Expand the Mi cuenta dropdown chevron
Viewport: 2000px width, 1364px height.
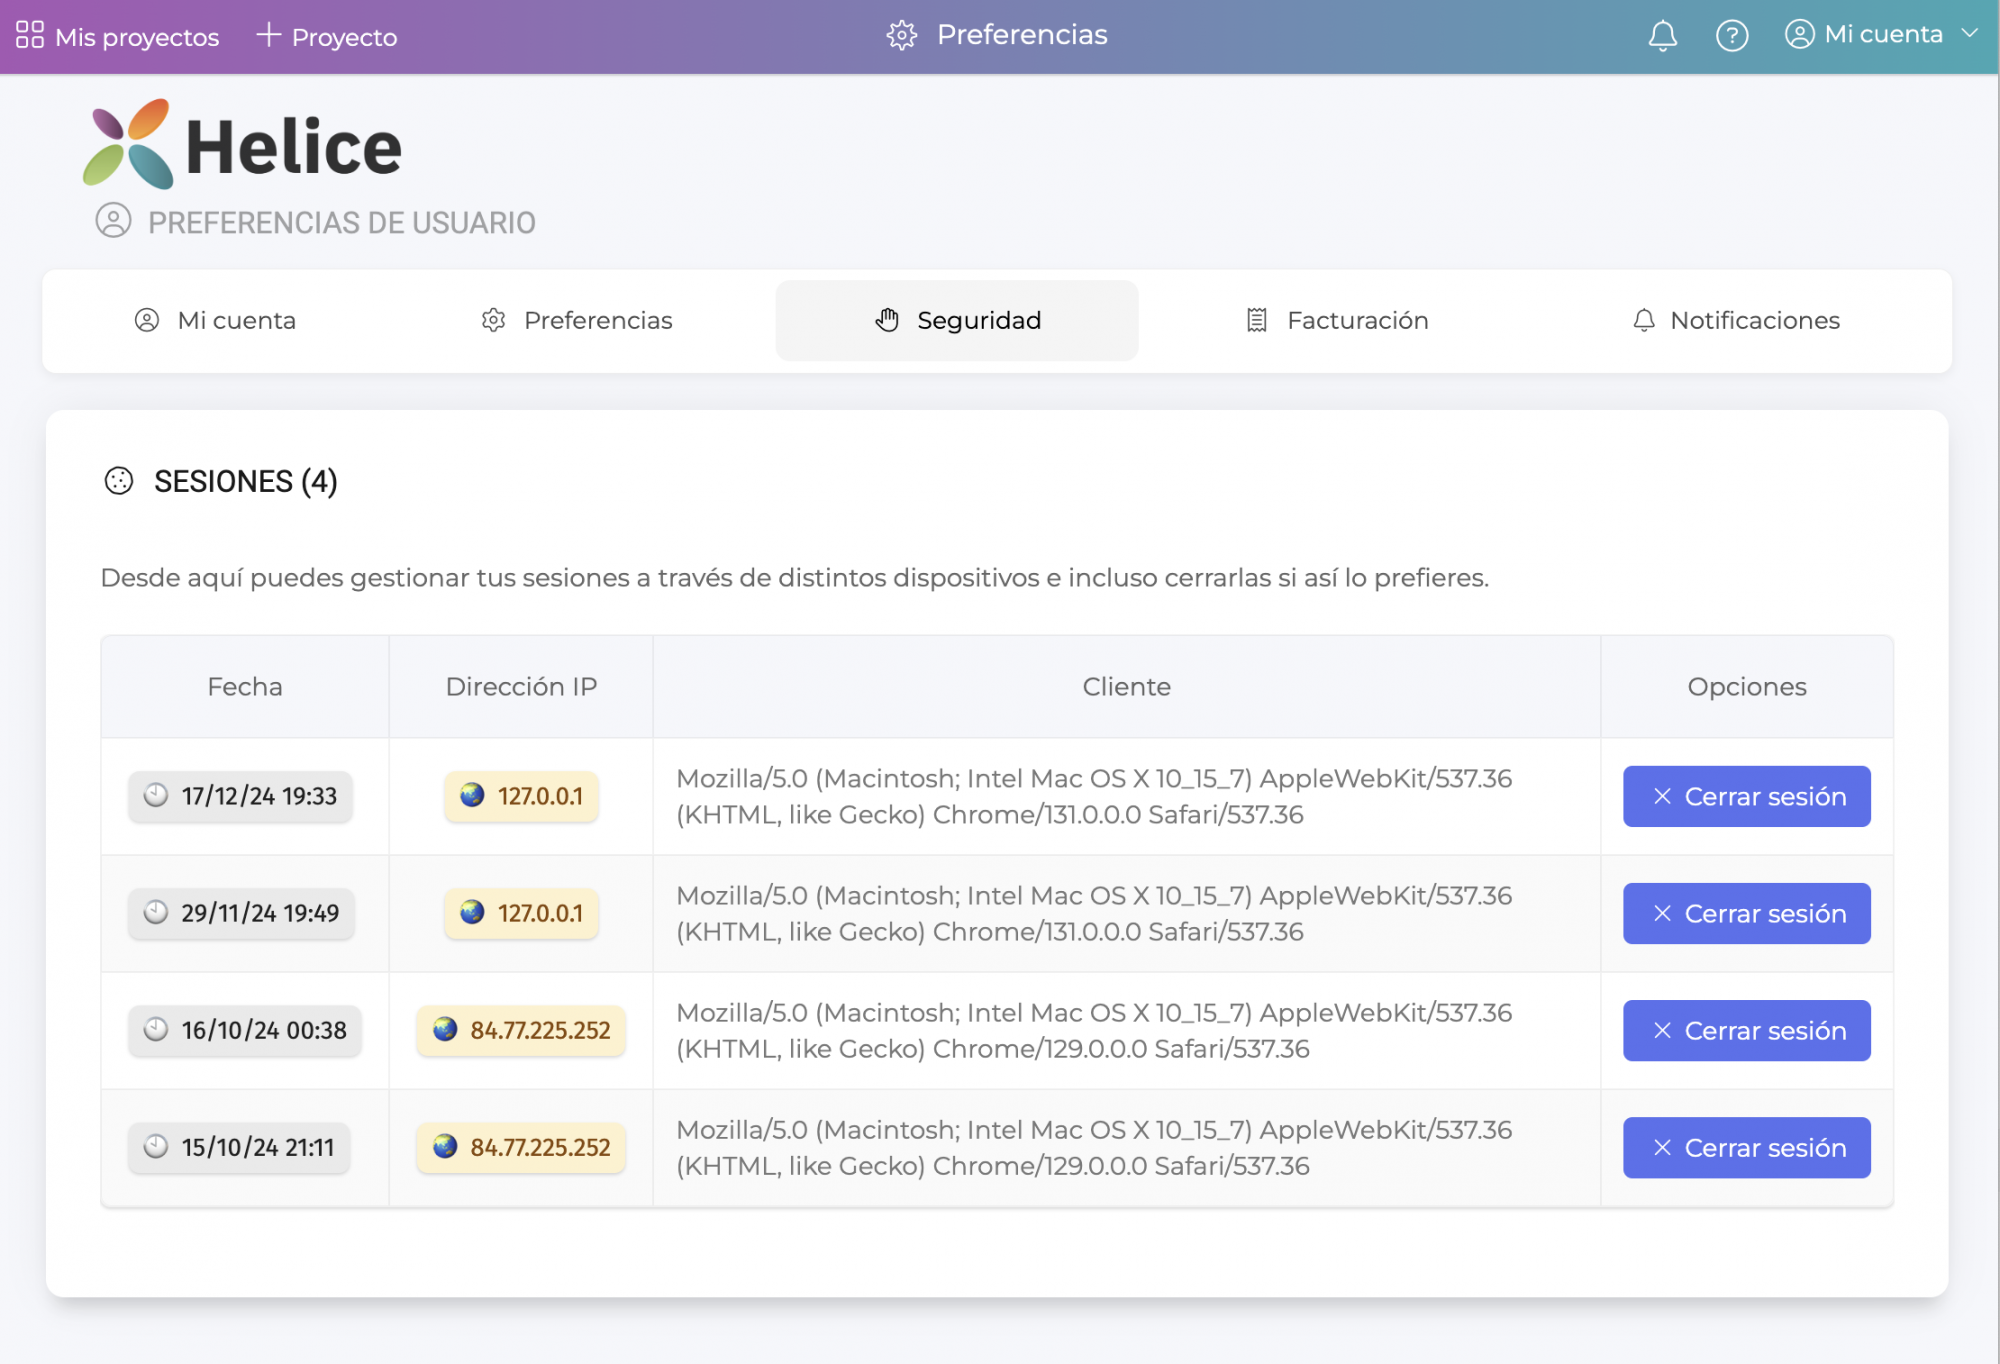1969,33
